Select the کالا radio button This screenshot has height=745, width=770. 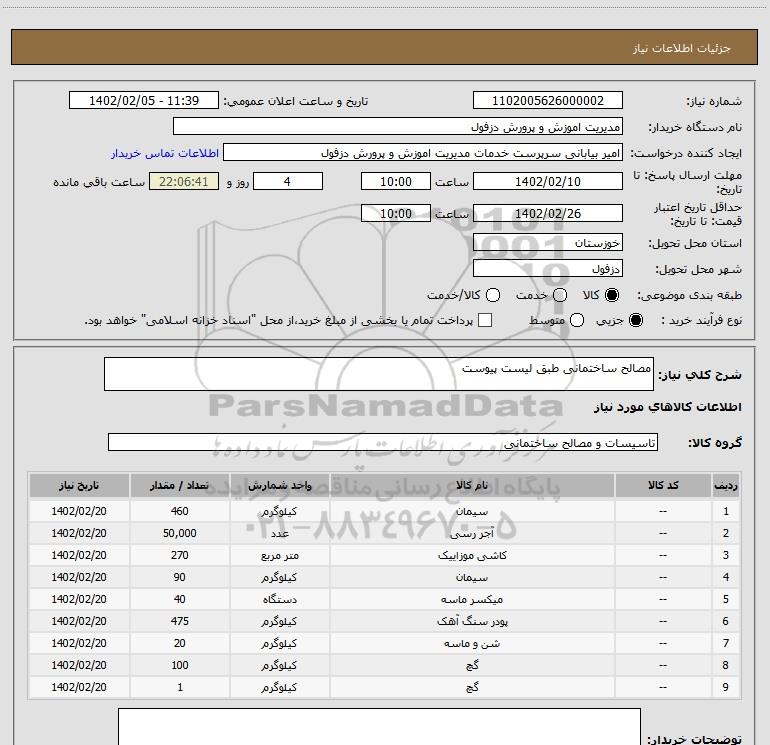point(612,295)
